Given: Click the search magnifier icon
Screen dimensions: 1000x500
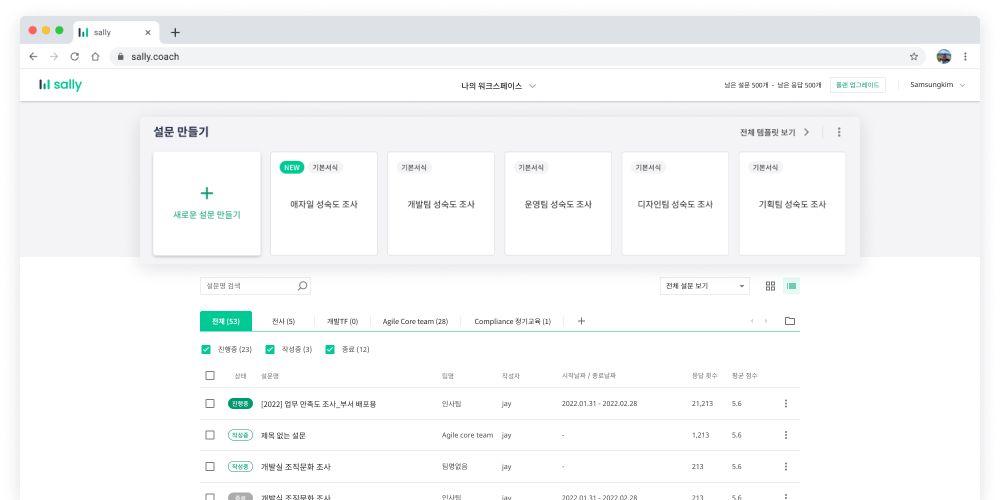Looking at the screenshot, I should tap(302, 286).
